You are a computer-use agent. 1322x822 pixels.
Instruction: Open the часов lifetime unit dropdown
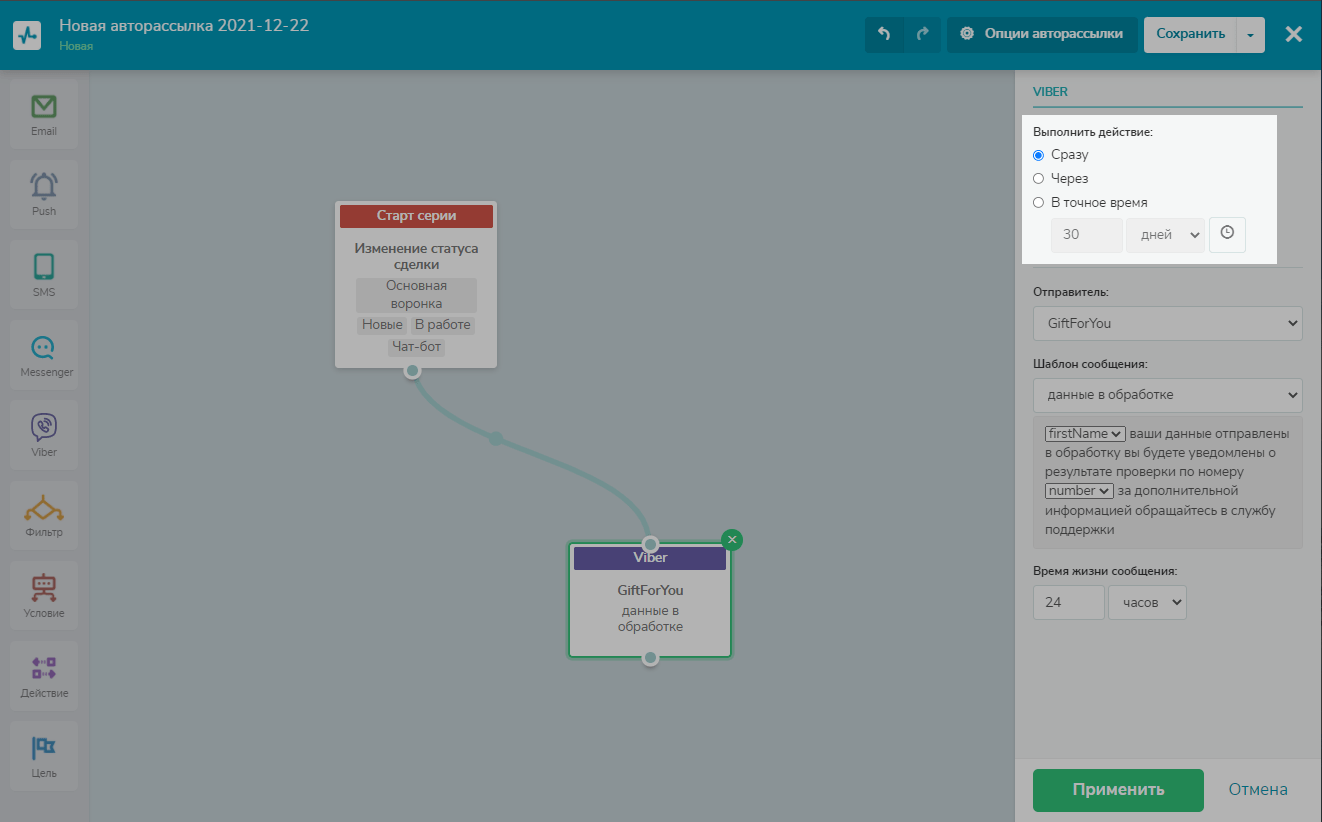(x=1147, y=603)
